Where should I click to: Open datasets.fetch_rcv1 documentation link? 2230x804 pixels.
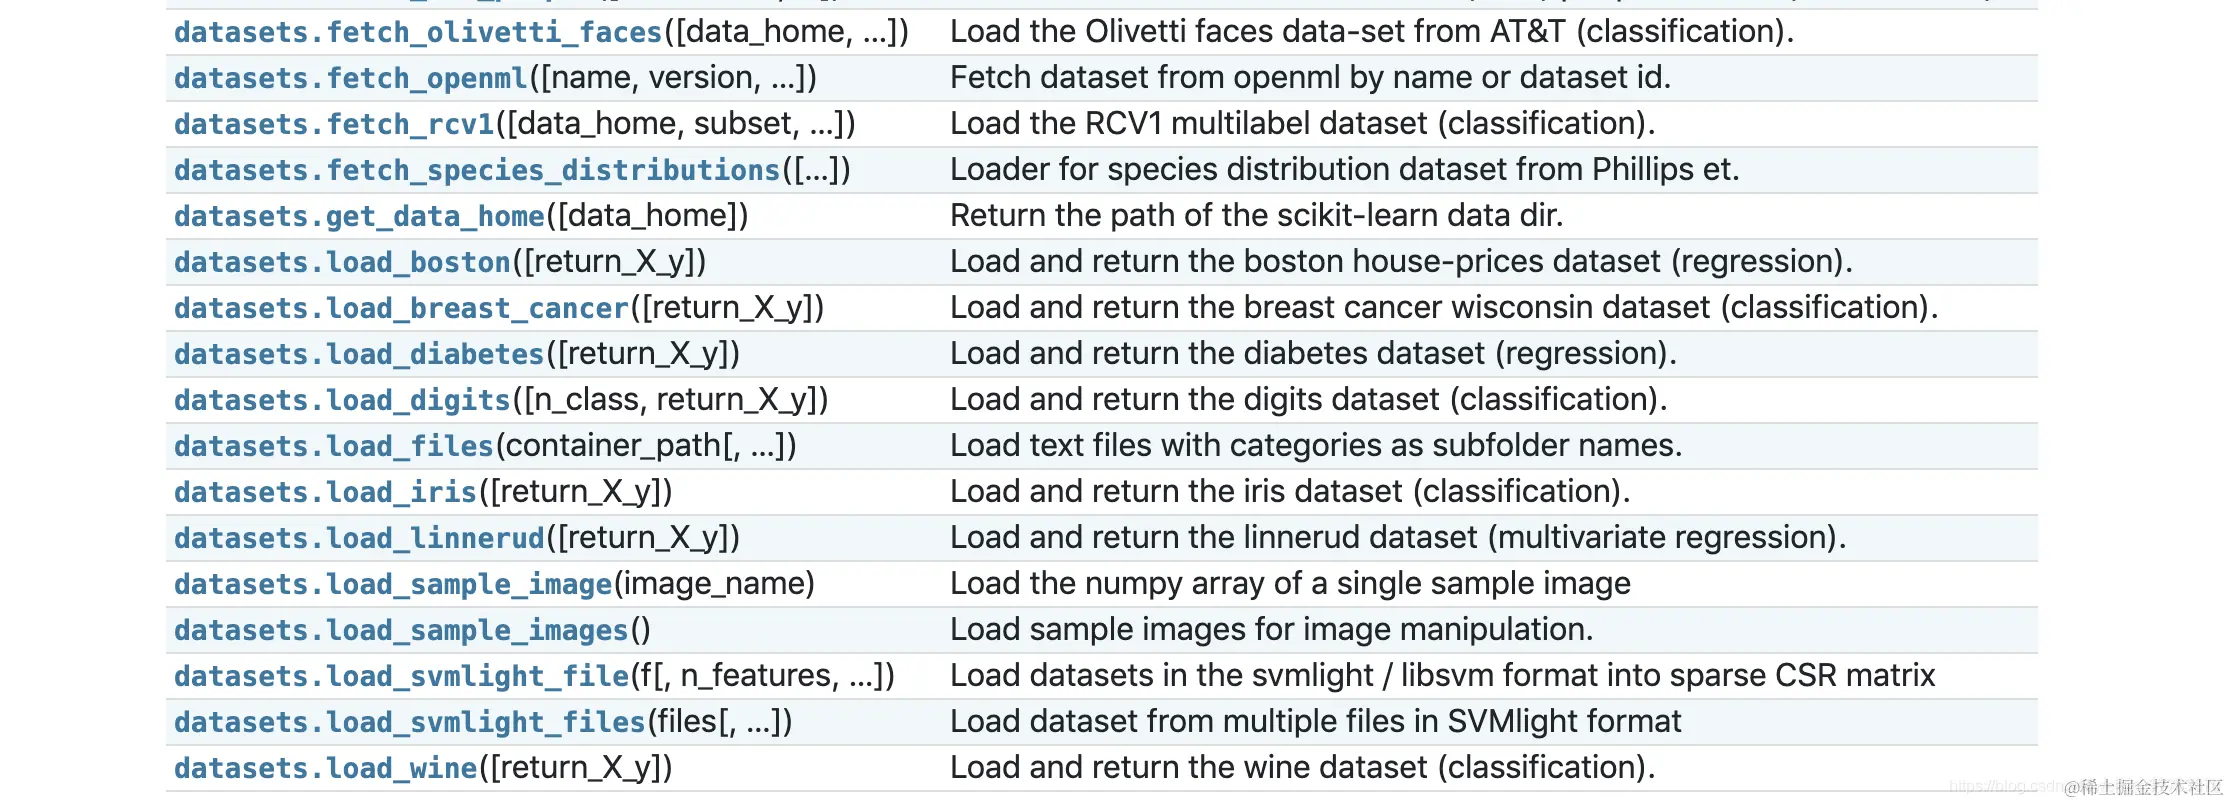[334, 125]
